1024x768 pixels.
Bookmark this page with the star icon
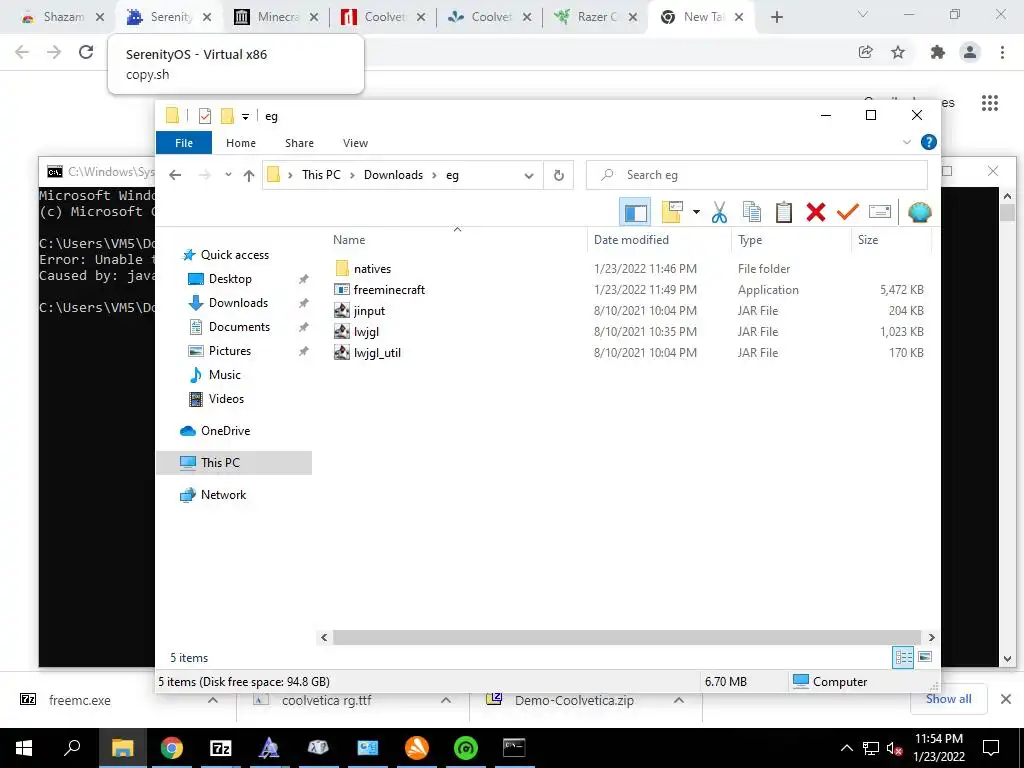pos(898,52)
